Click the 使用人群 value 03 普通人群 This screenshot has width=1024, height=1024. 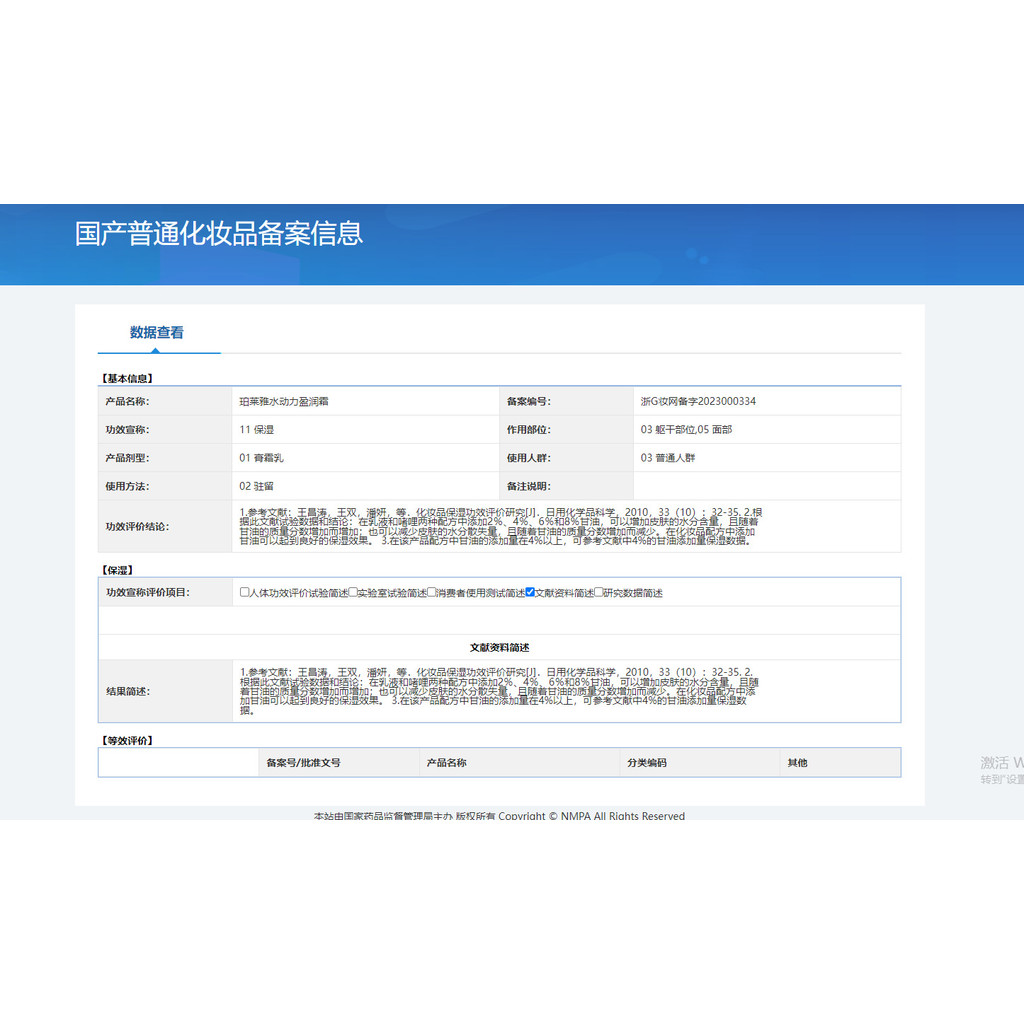pos(667,458)
